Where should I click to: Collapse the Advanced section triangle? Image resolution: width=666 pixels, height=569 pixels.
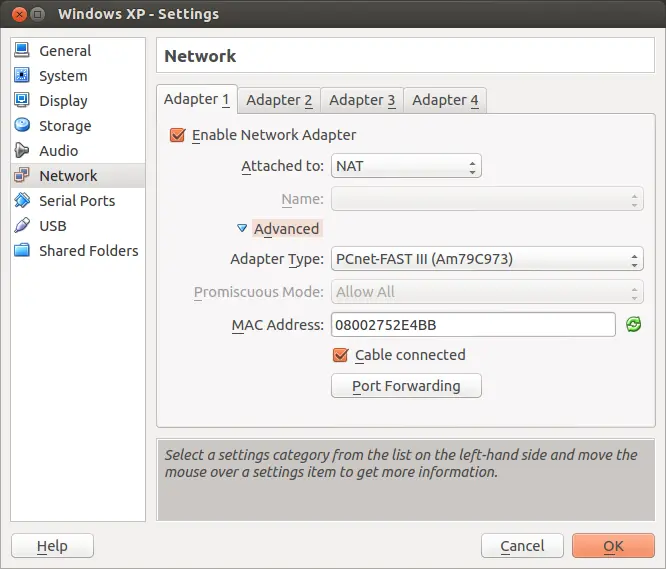coord(242,228)
